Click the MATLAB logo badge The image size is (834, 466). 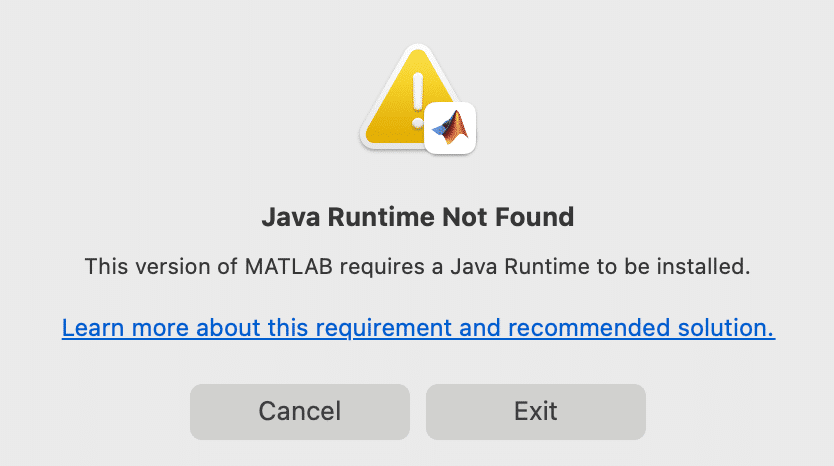[451, 129]
